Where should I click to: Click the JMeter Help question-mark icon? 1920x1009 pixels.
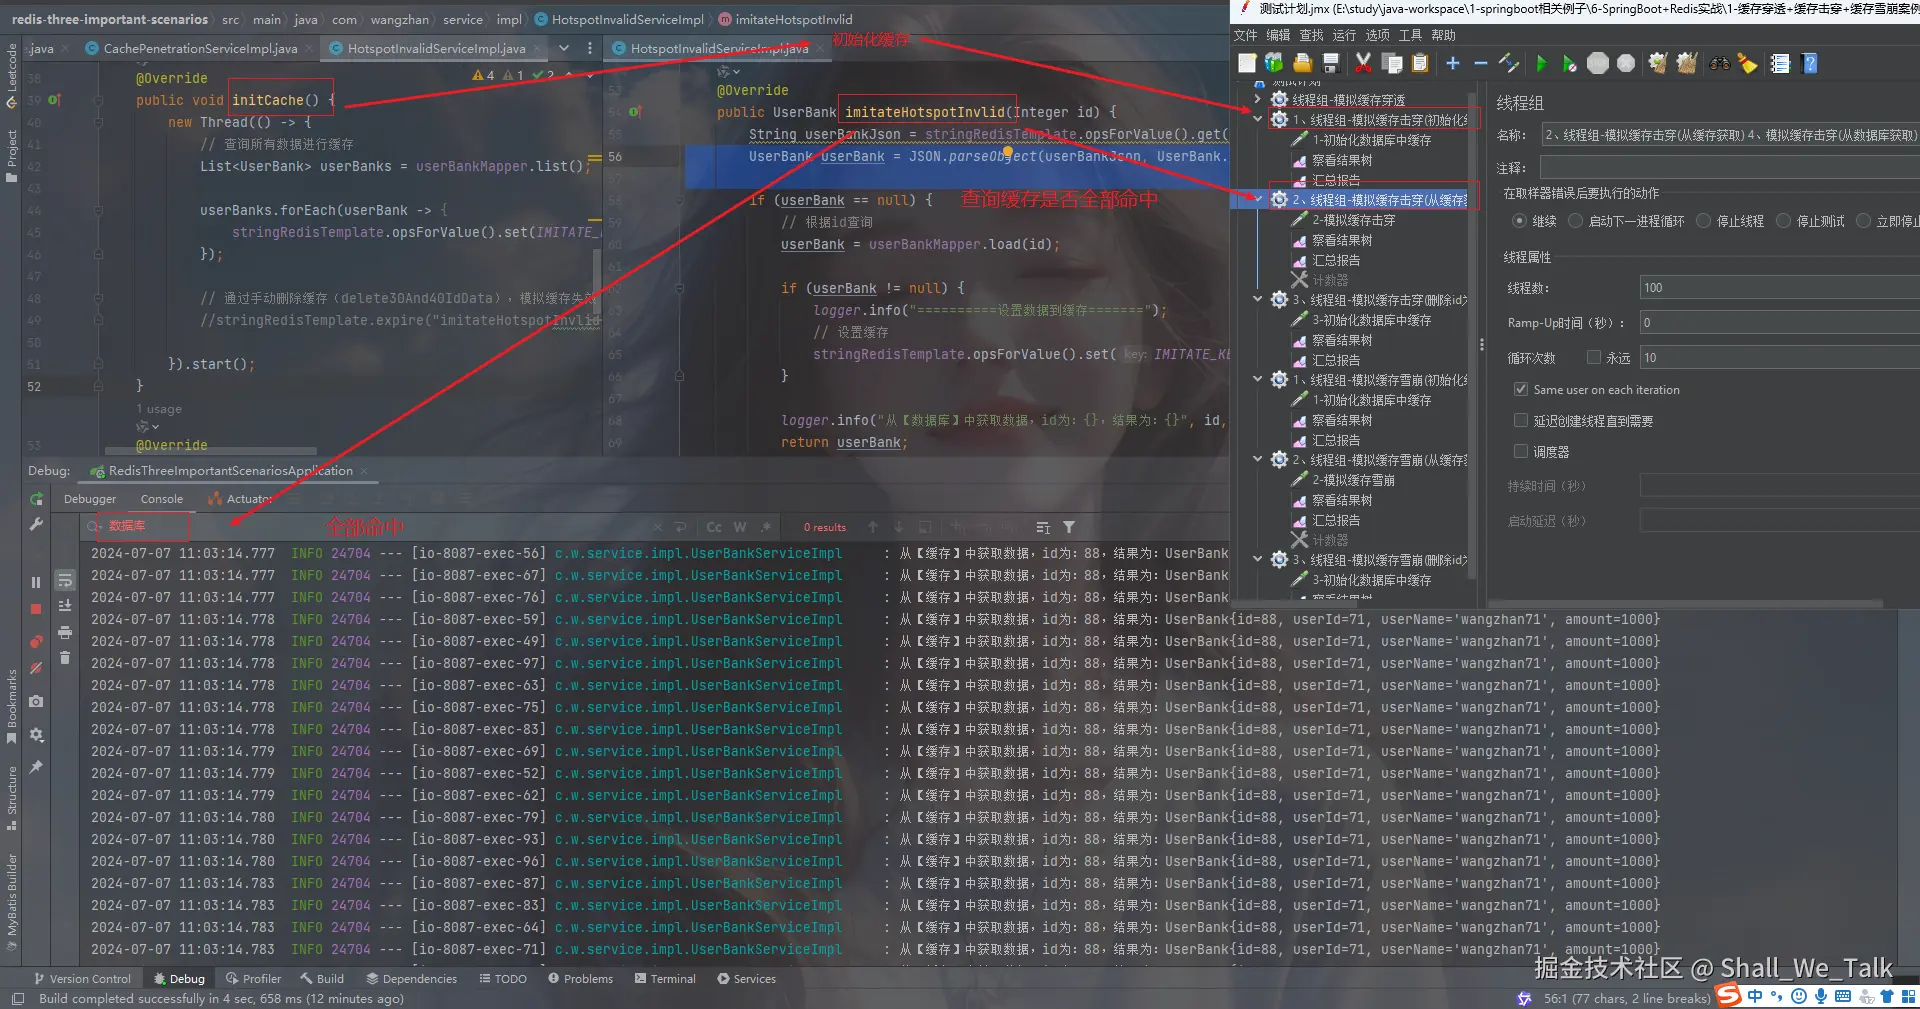1809,63
